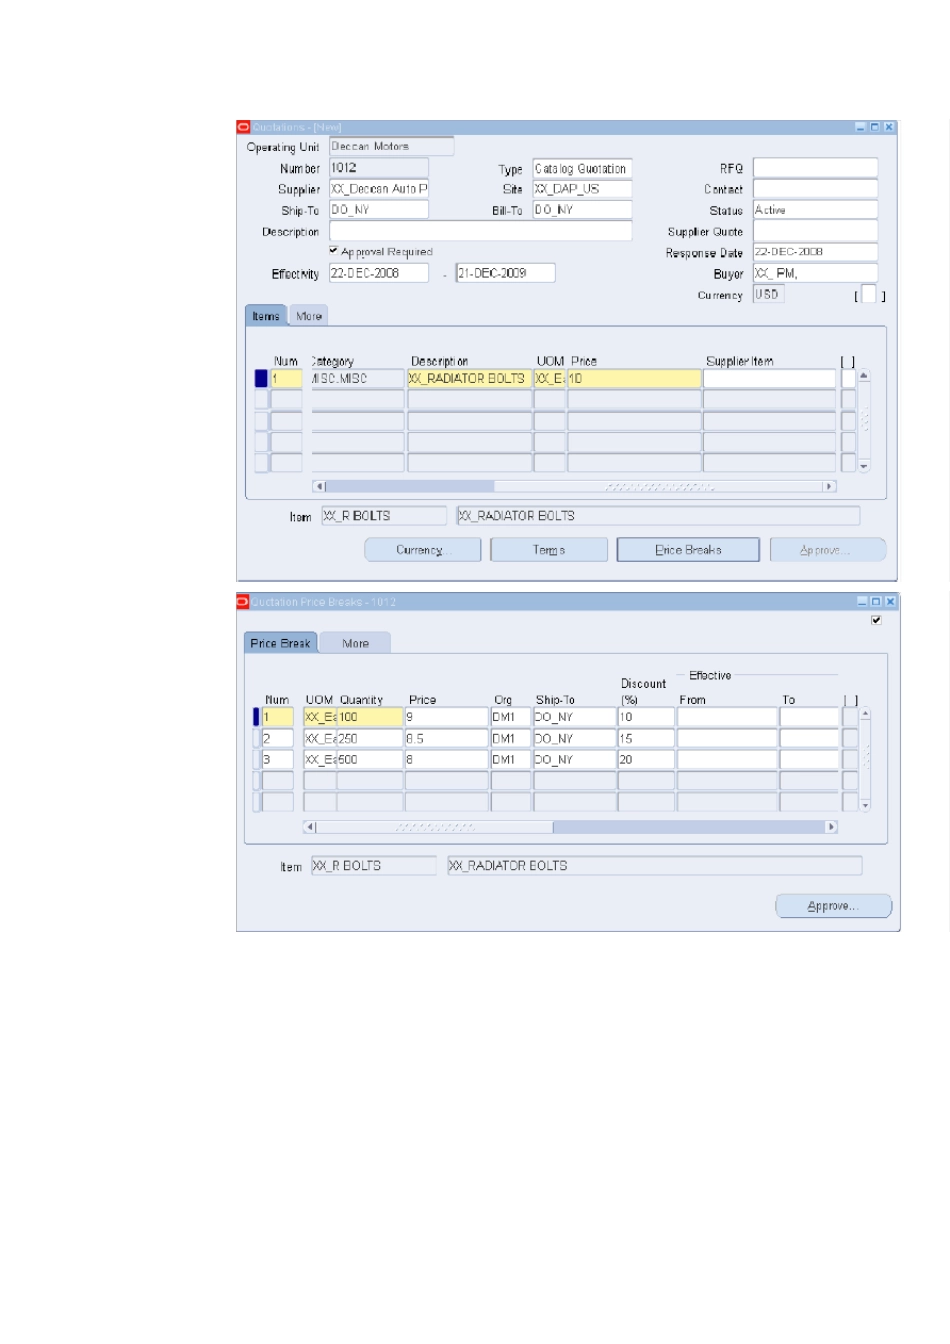This screenshot has width=950, height=1344.
Task: Click the Bill-To field DO_NY
Action: coord(582,210)
